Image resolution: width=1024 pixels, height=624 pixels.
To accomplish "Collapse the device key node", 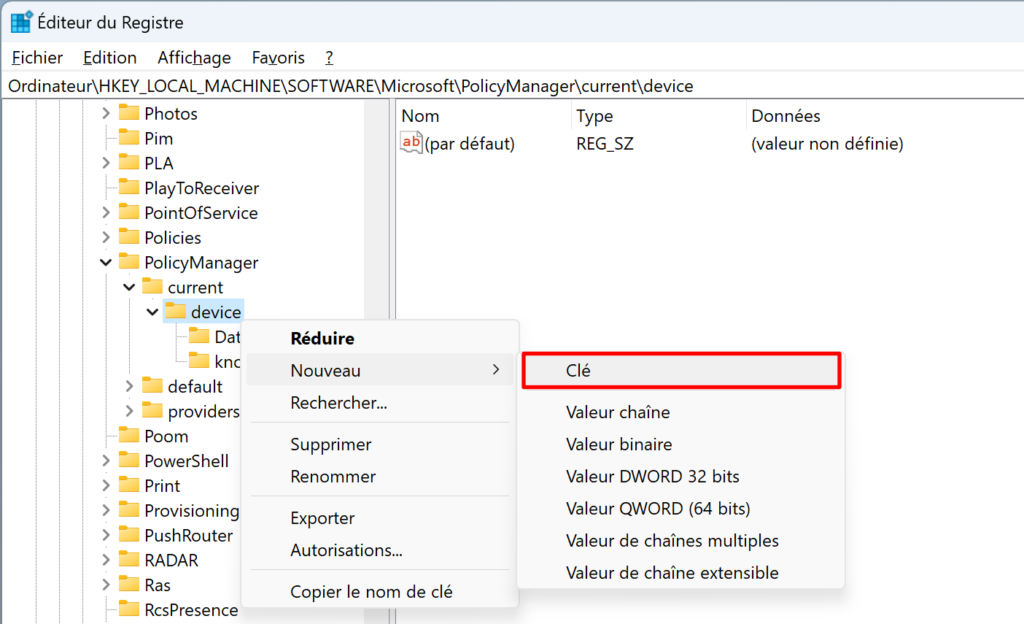I will pos(153,312).
